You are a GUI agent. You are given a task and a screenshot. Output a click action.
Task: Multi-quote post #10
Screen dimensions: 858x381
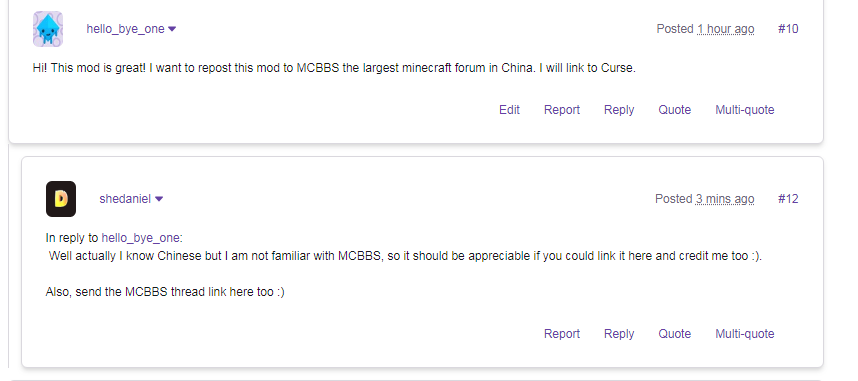745,109
